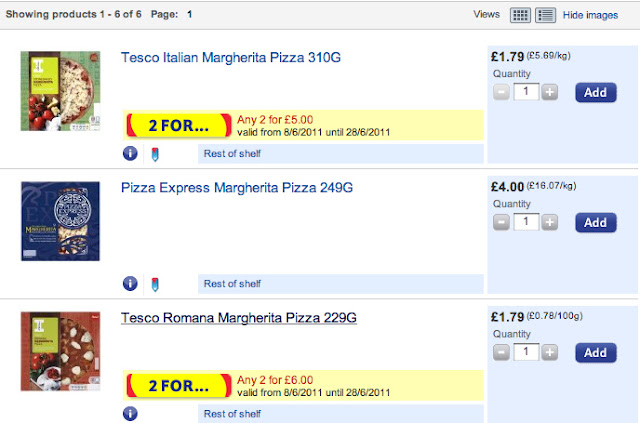
Task: View Rest of shelf for Pizza Express pizza
Action: 231,283
